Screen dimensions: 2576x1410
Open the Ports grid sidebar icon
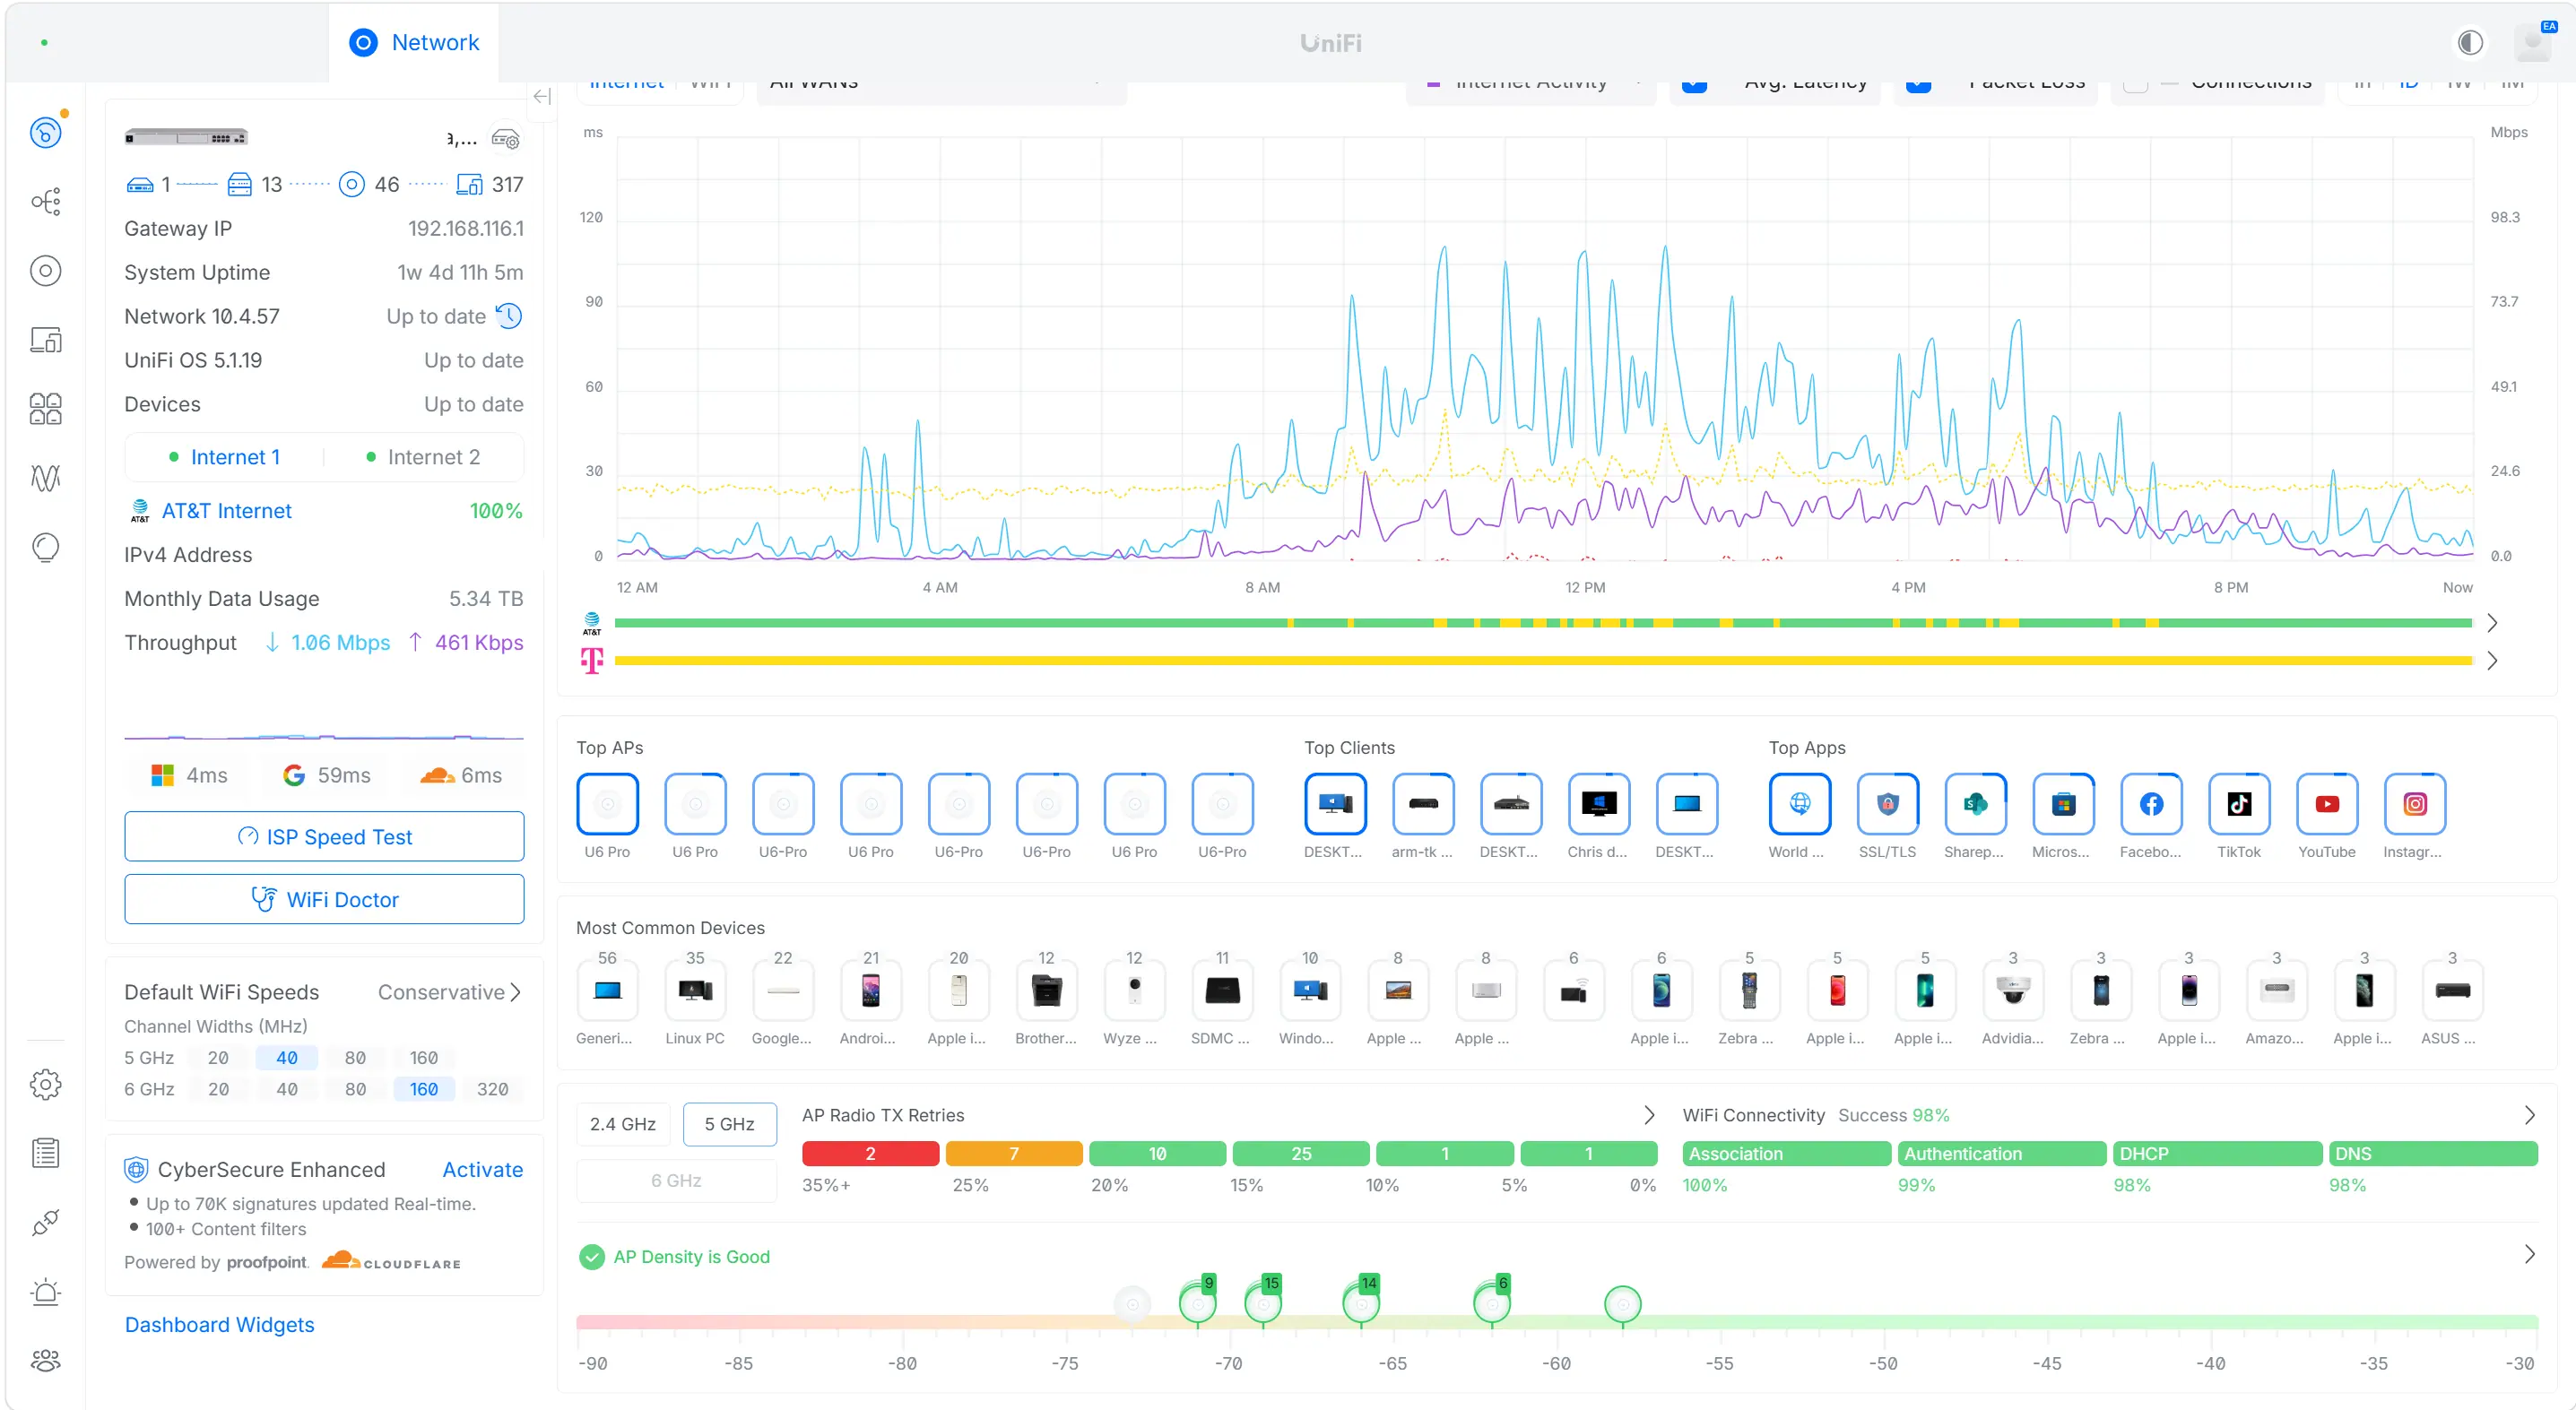pos(46,408)
